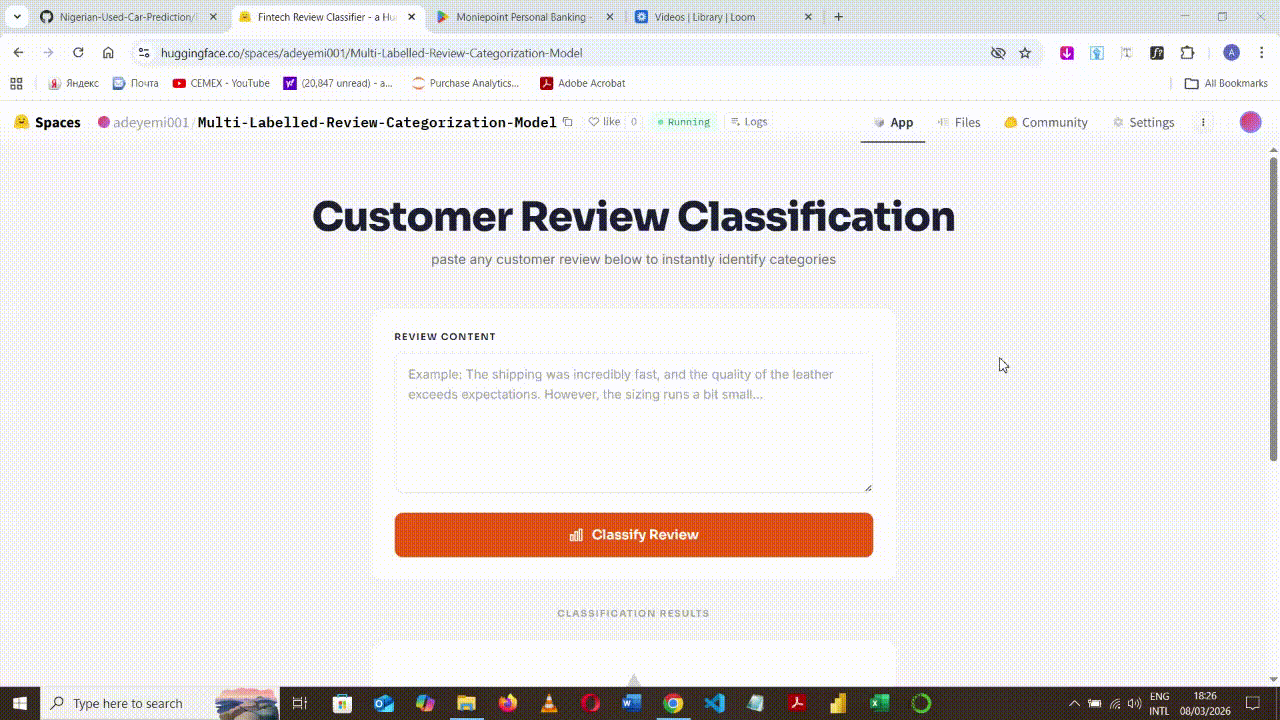Click the Windows taskbar search box
This screenshot has height=720, width=1280.
[x=160, y=703]
